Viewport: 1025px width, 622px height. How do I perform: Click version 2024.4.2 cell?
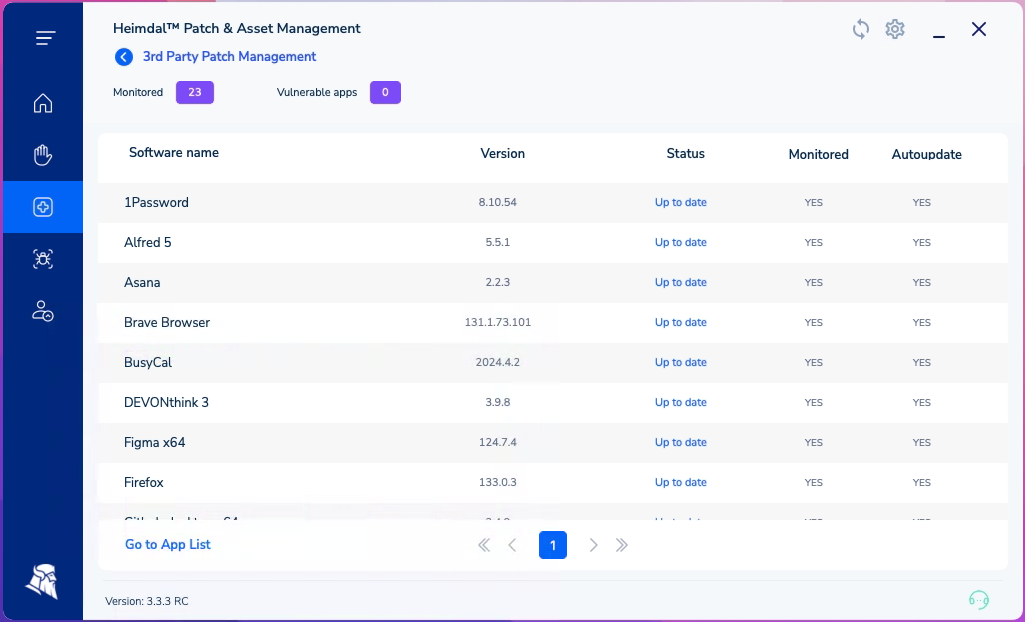tap(497, 362)
